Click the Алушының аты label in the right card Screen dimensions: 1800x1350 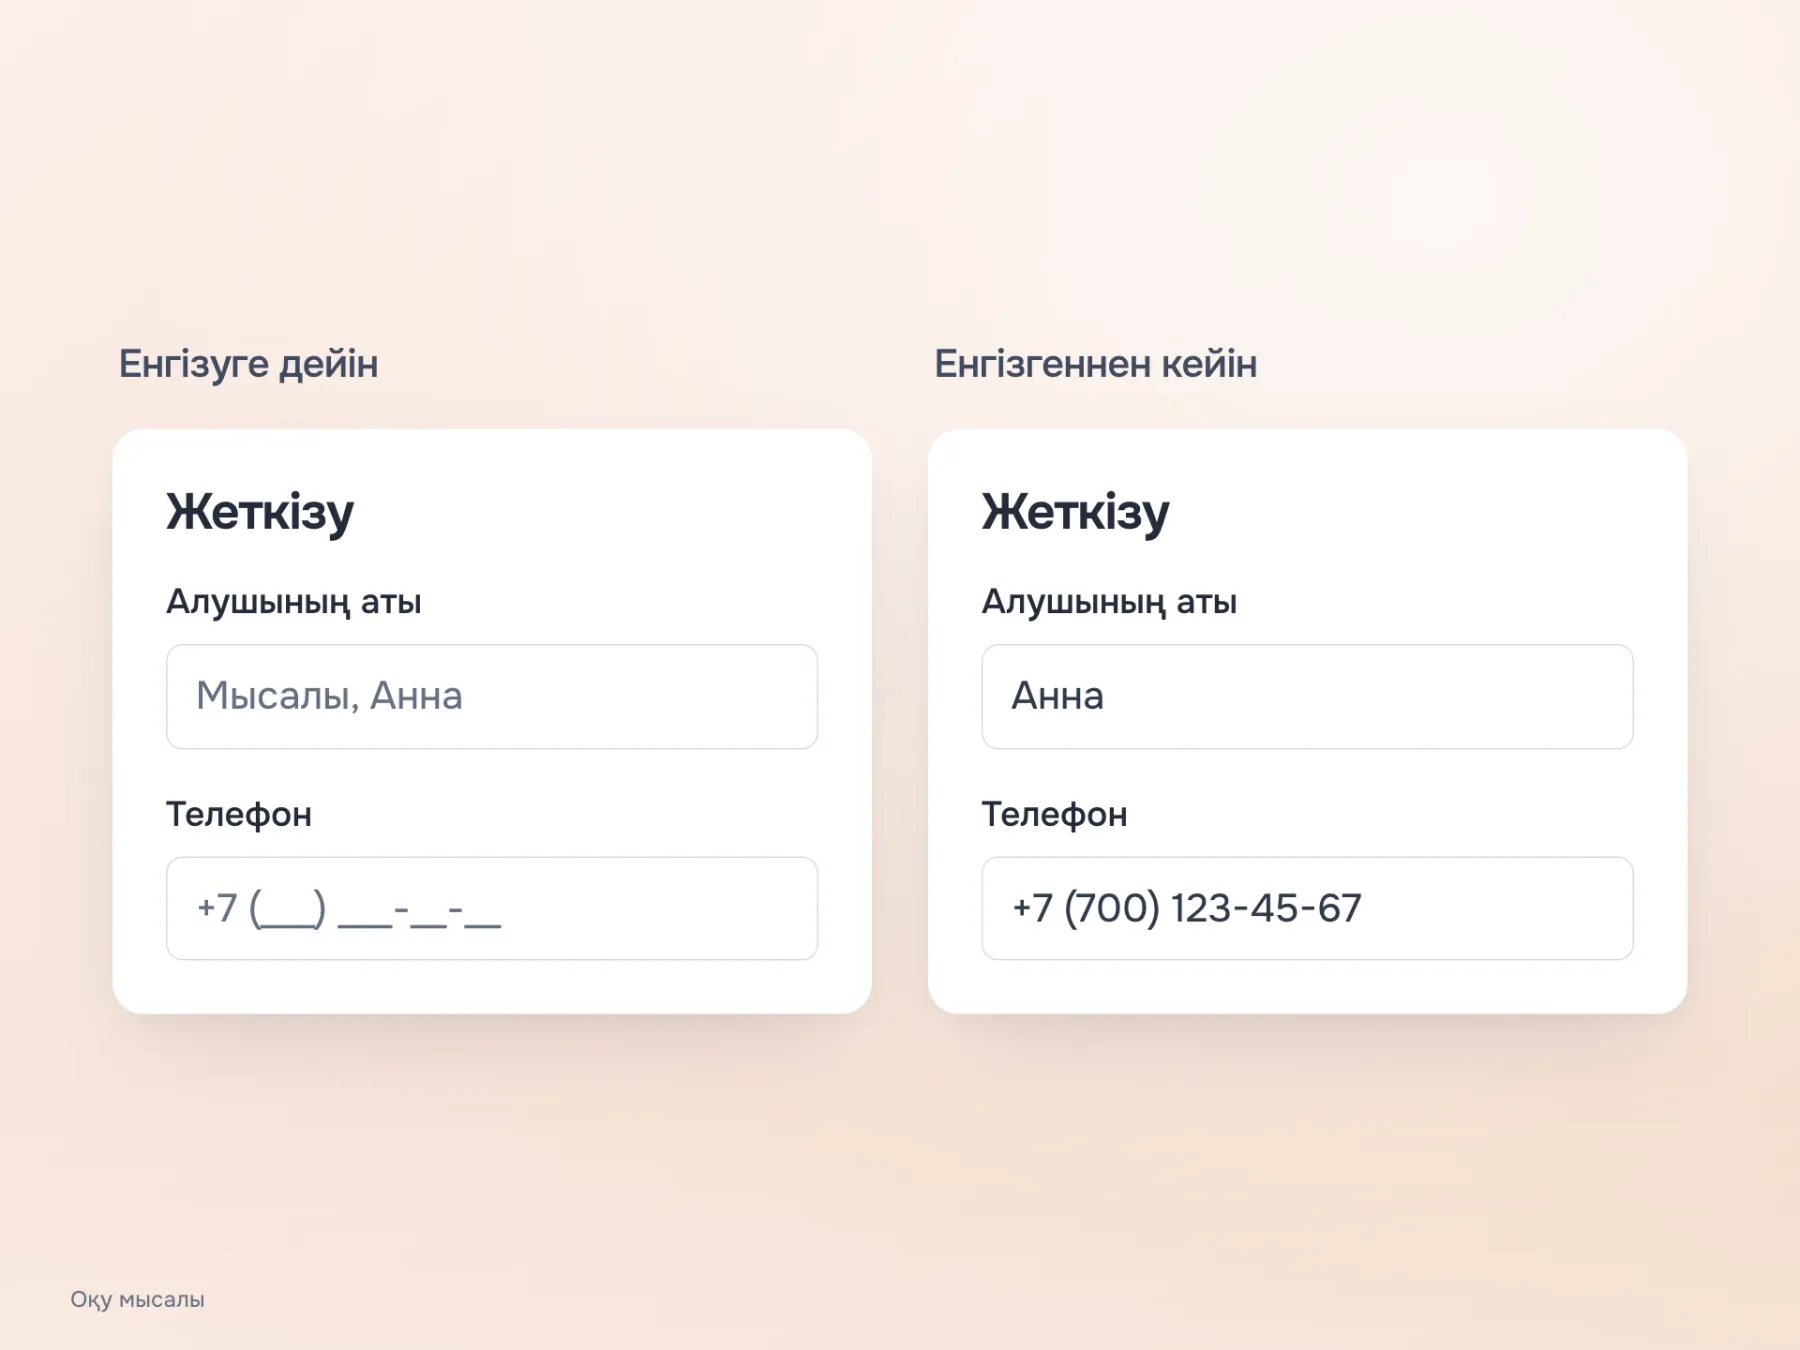(1109, 602)
